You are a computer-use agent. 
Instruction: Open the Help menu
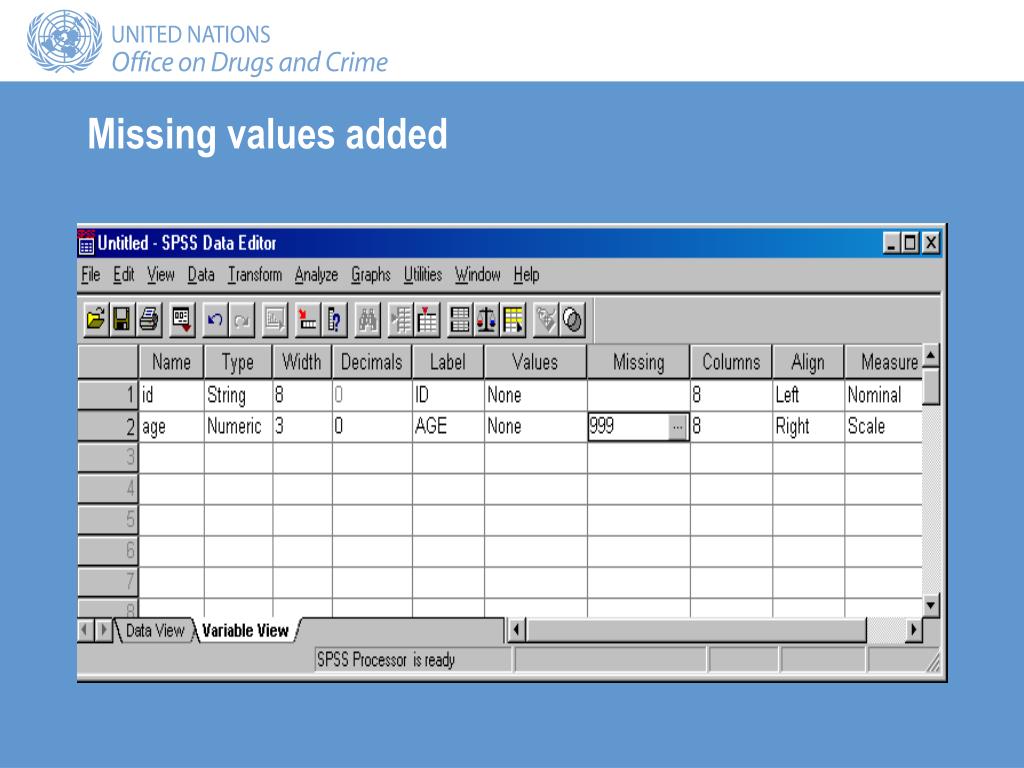526,275
